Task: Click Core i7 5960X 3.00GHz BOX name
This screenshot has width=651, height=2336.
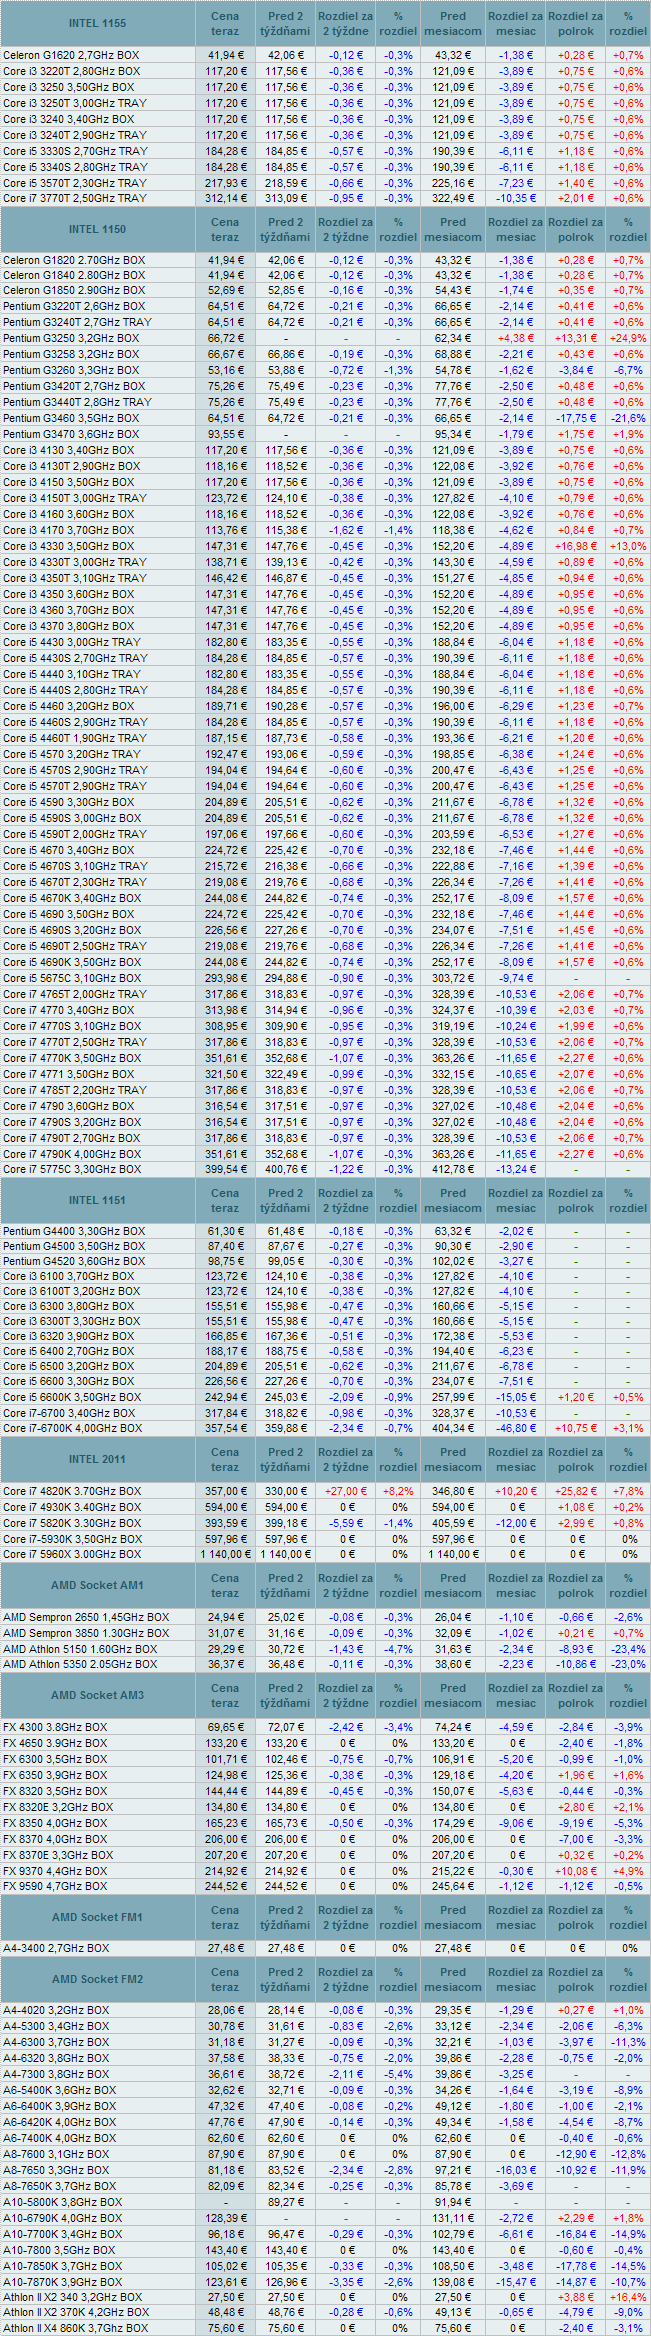Action: click(x=72, y=1554)
